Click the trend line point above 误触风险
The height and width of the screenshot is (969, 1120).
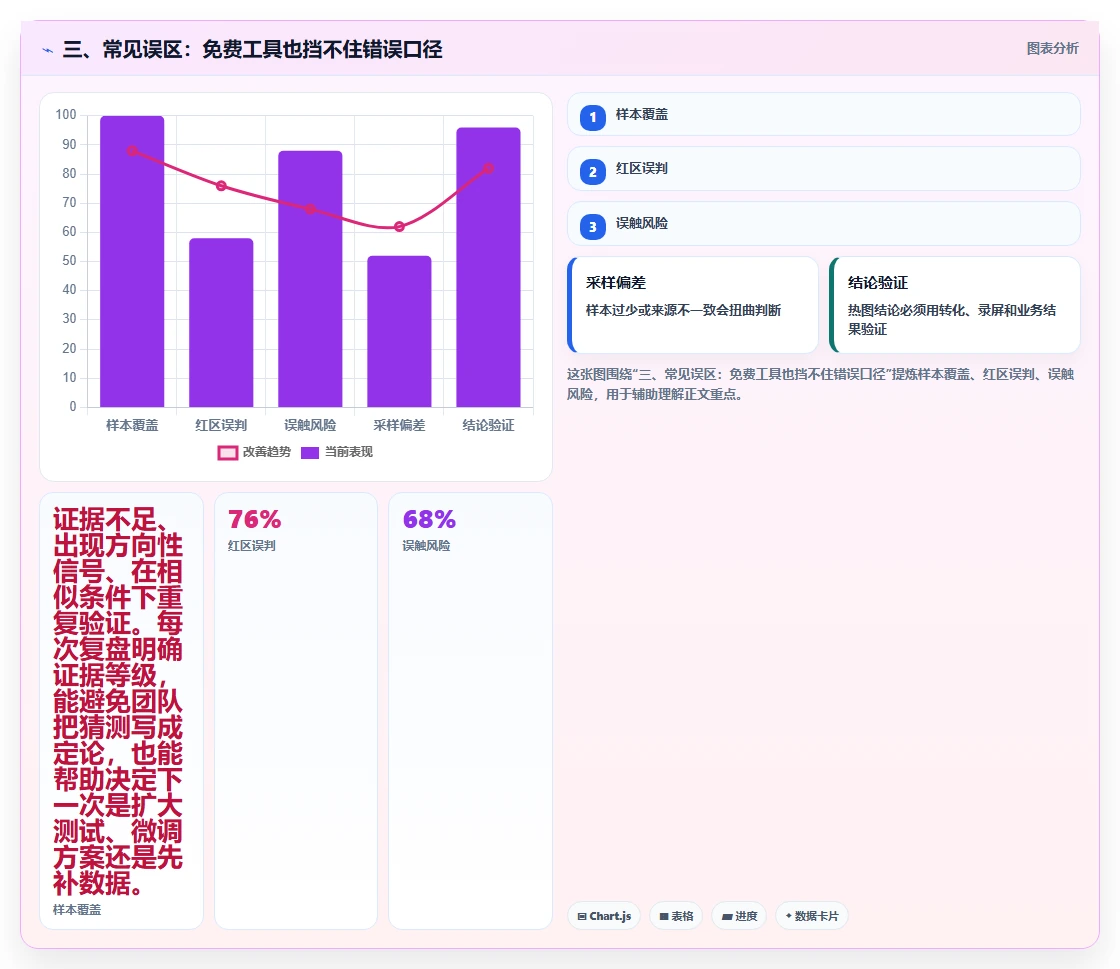point(310,209)
